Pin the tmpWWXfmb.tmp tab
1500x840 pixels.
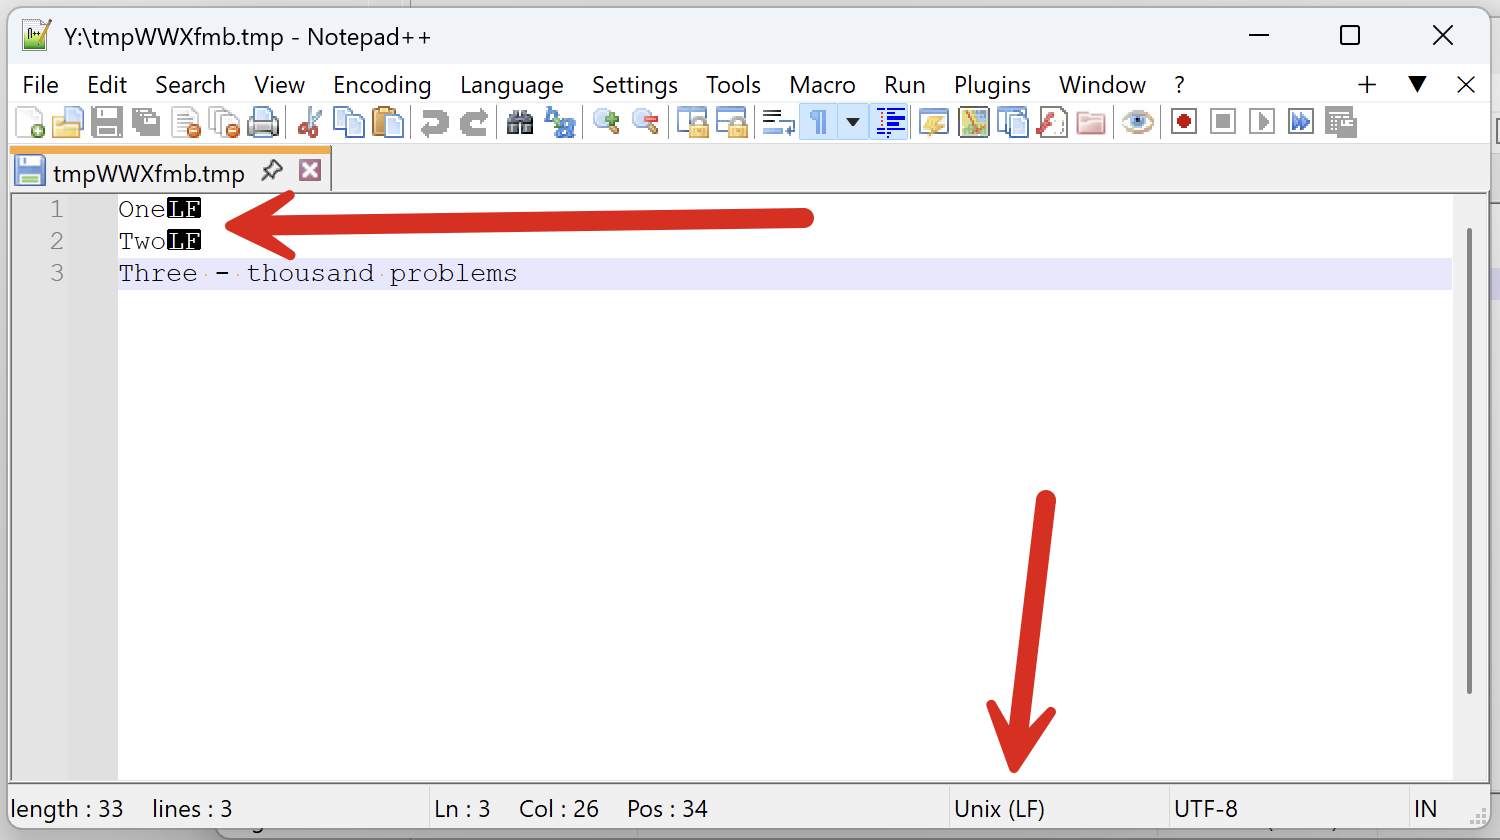(272, 170)
